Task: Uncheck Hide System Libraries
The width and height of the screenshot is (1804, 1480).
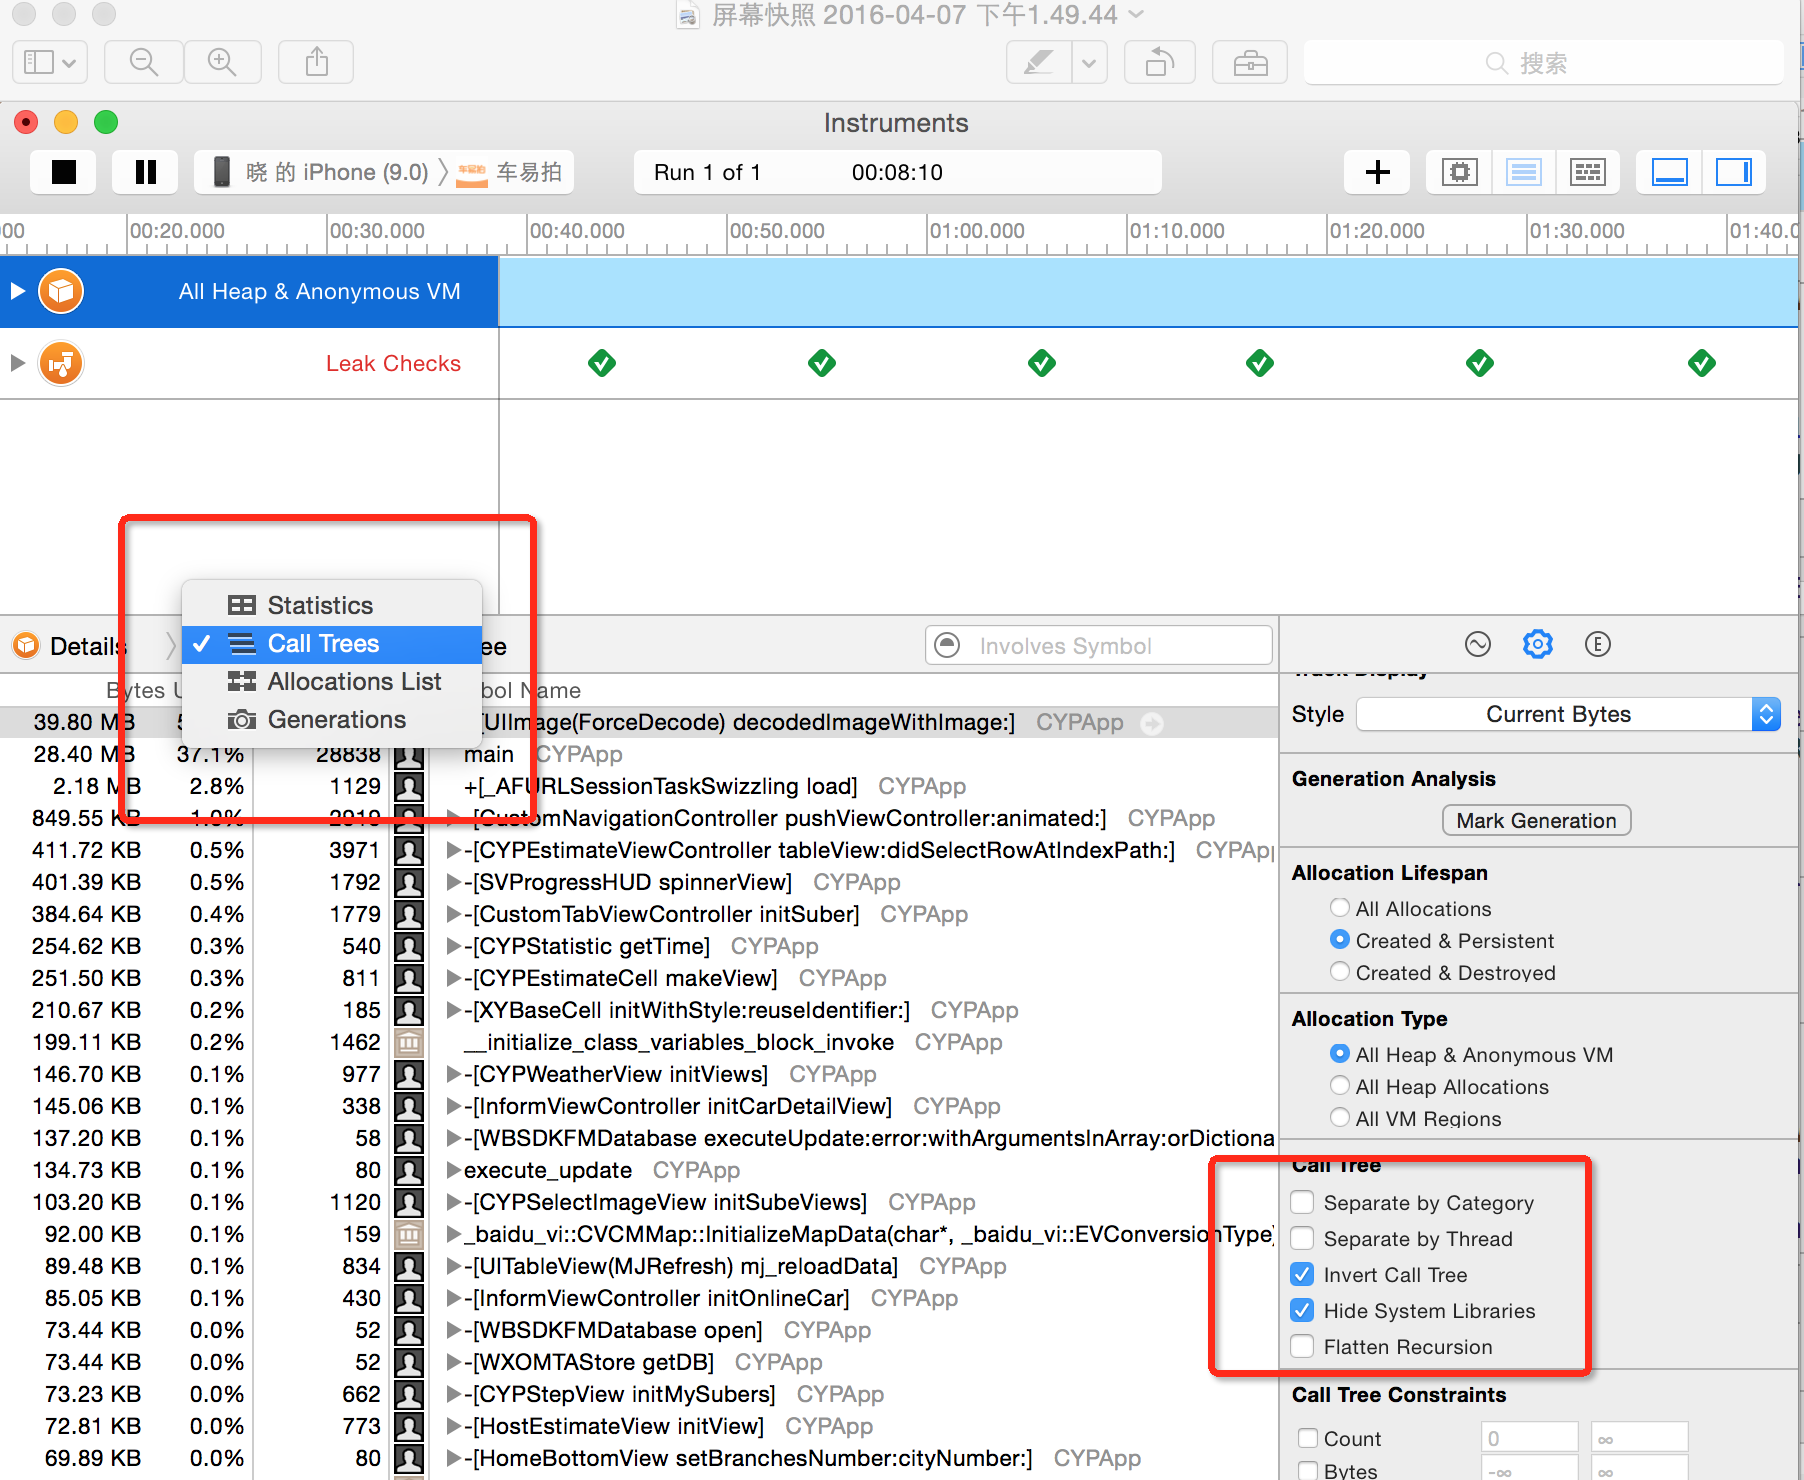Action: (1302, 1310)
